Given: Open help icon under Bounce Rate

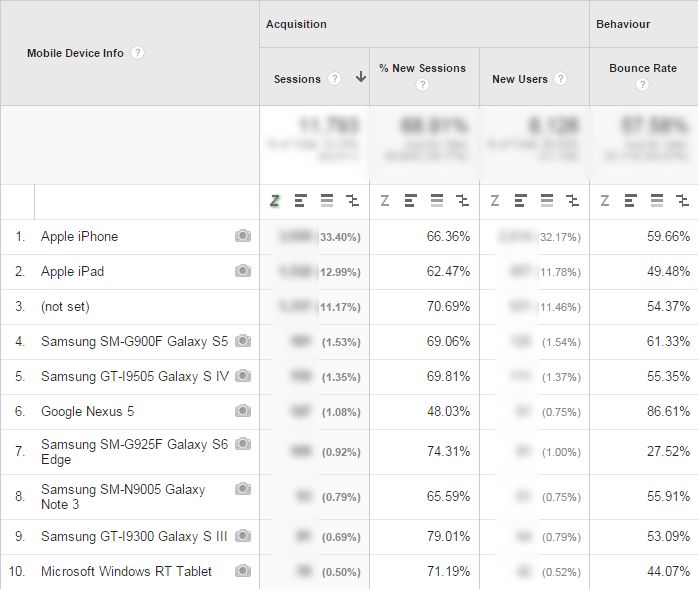Looking at the screenshot, I should coord(642,84).
